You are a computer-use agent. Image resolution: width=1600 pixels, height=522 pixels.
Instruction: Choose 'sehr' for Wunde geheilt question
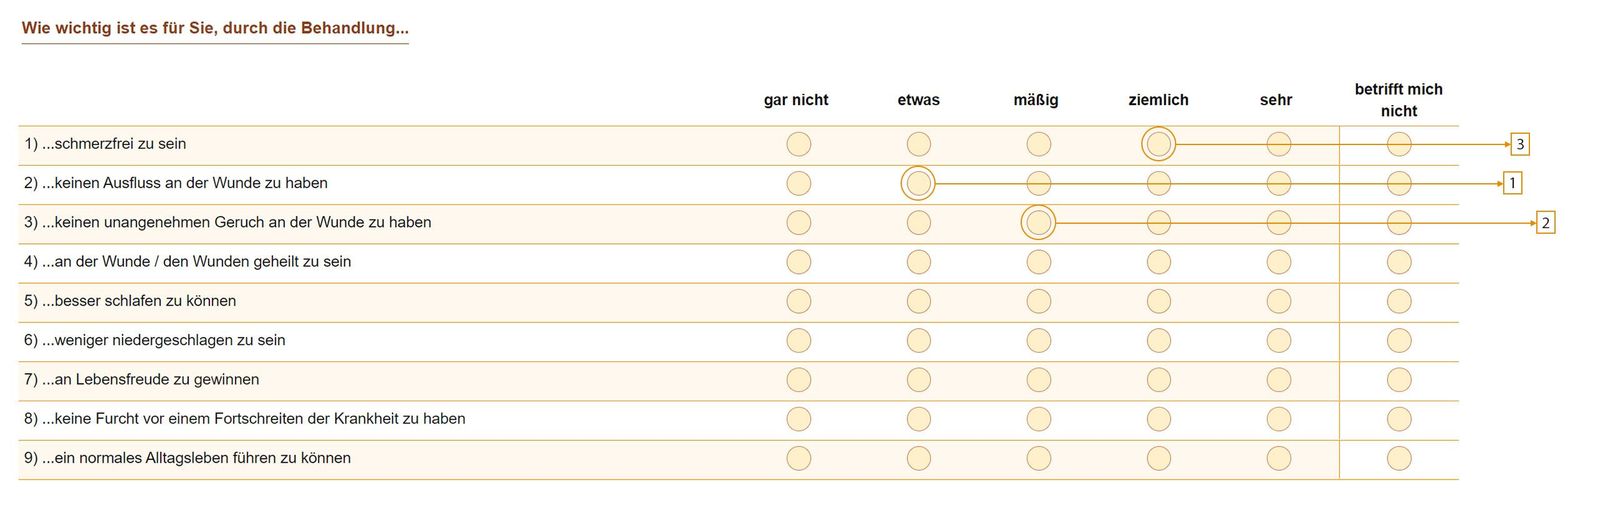tap(1278, 262)
